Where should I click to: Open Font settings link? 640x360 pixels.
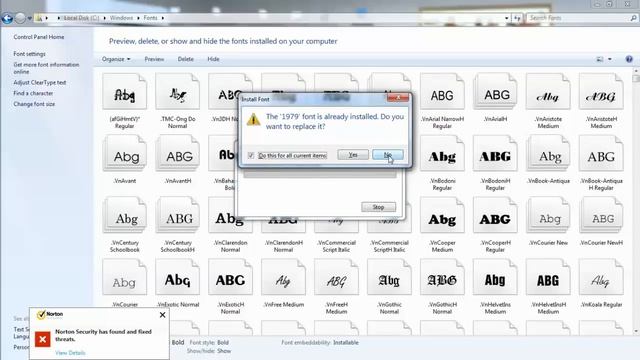pyautogui.click(x=29, y=54)
